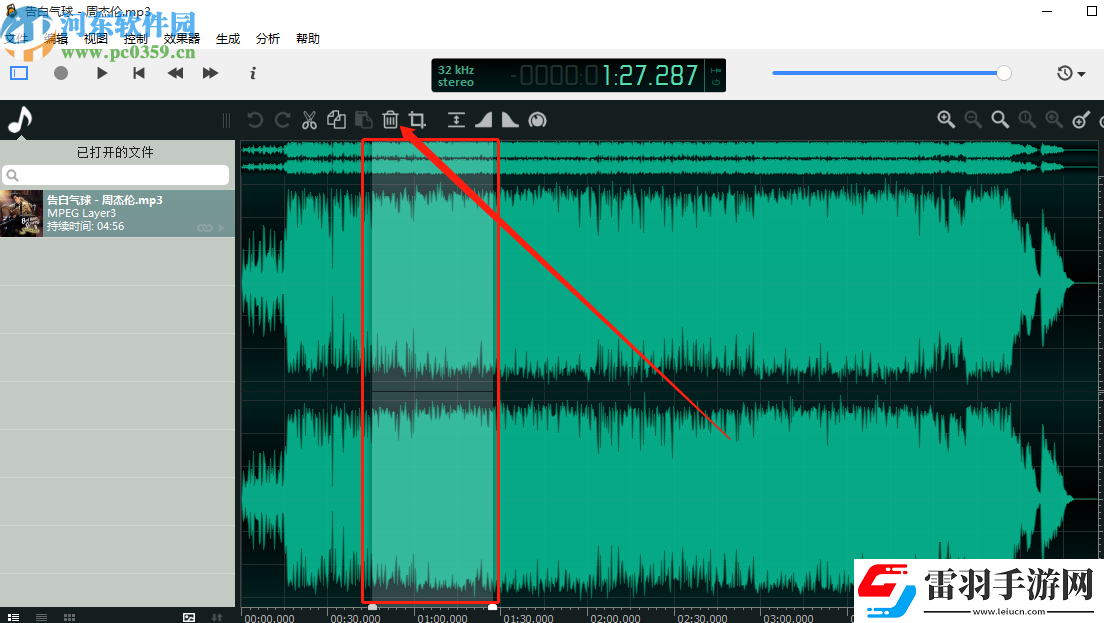Select the Trim tool icon
The width and height of the screenshot is (1104, 623).
coord(417,119)
